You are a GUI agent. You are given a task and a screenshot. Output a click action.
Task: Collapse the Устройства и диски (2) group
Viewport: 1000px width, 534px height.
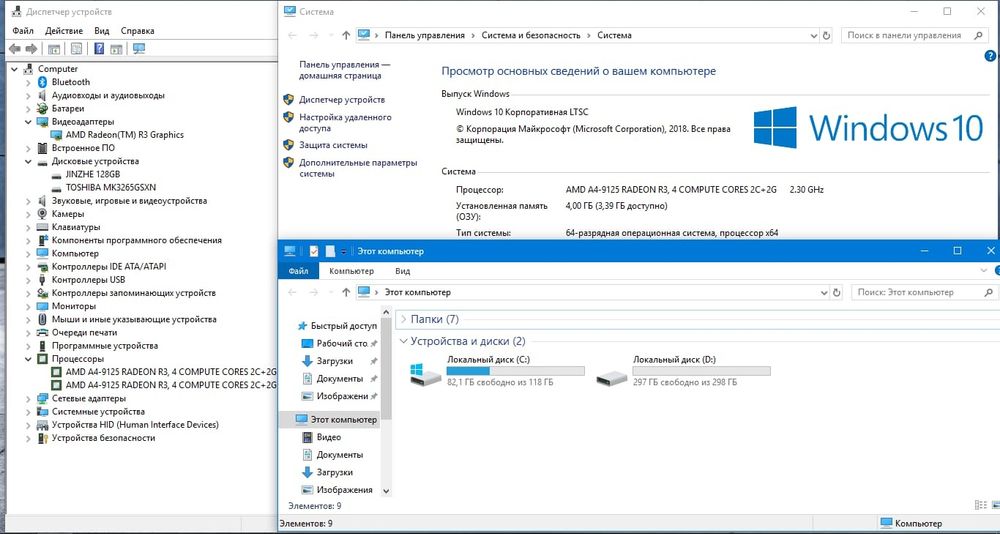[x=402, y=341]
